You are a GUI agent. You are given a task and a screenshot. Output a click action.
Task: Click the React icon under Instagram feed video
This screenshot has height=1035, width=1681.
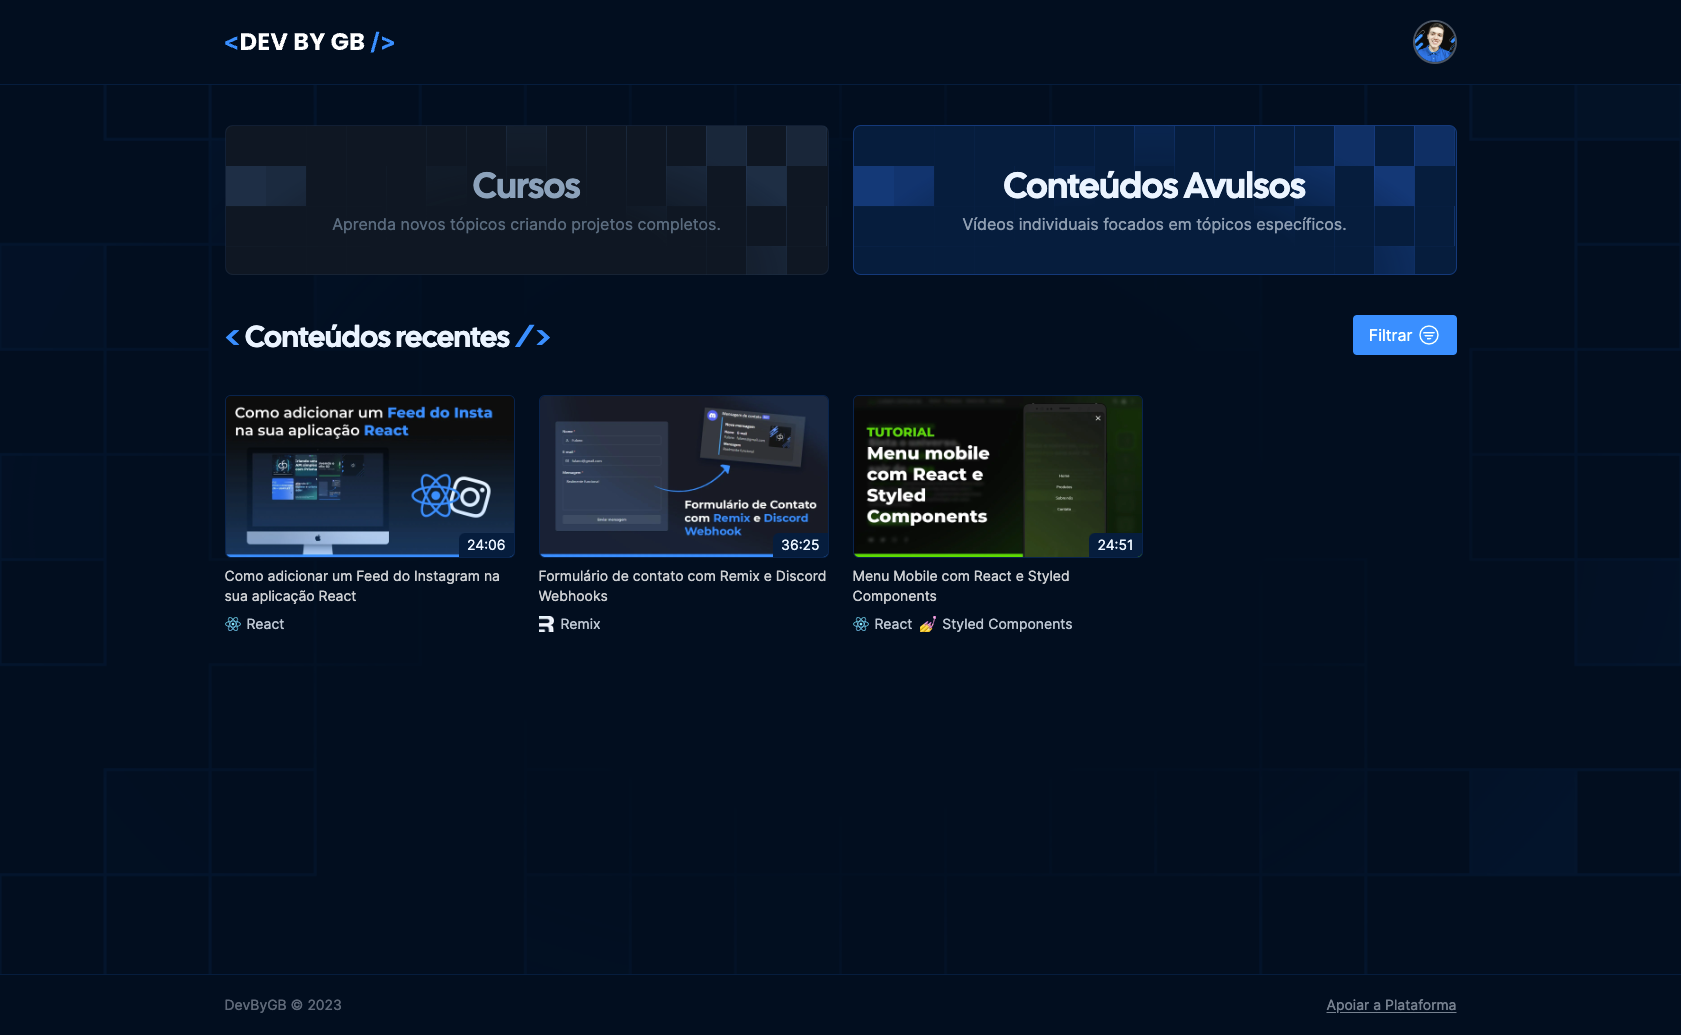(x=233, y=624)
